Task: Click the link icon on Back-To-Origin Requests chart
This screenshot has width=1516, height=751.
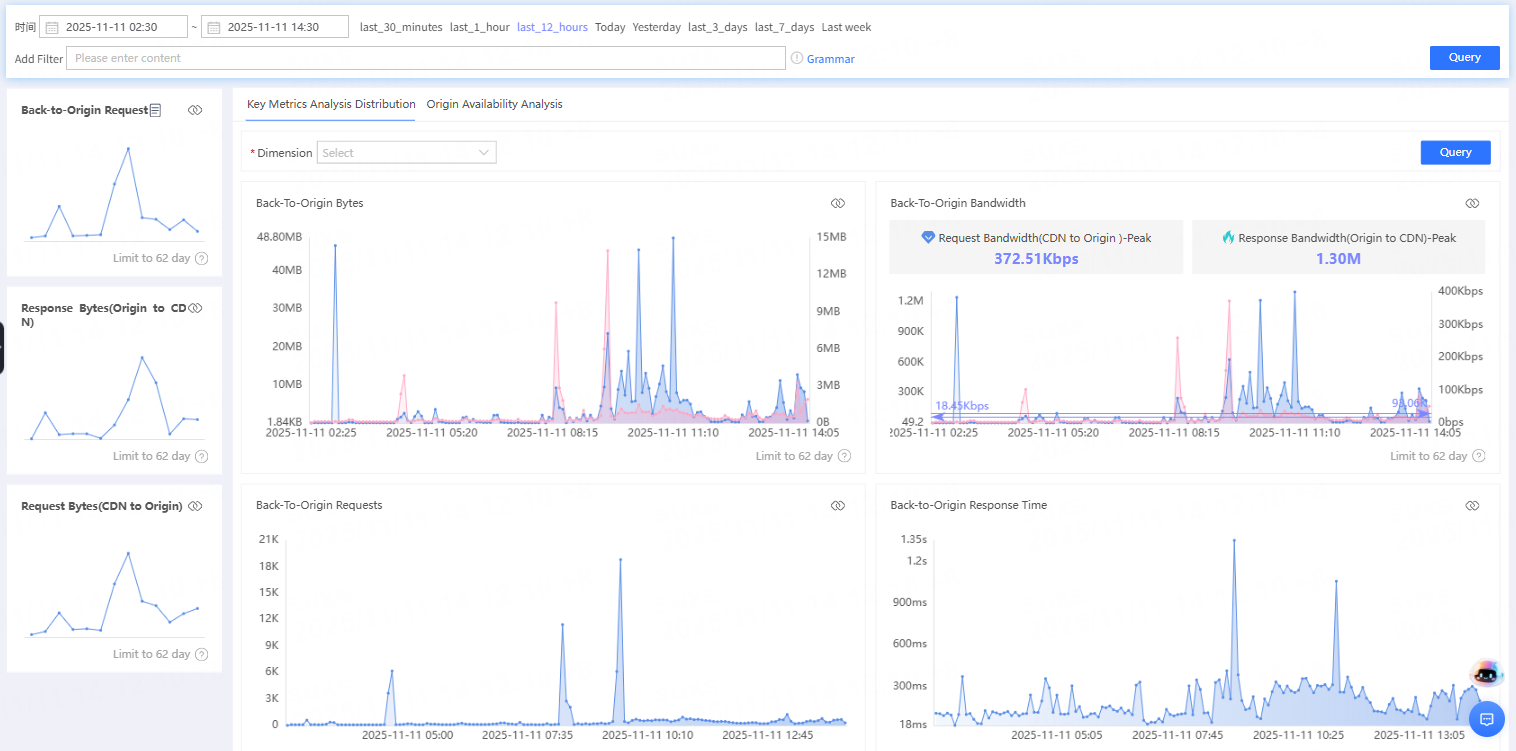Action: pos(838,505)
